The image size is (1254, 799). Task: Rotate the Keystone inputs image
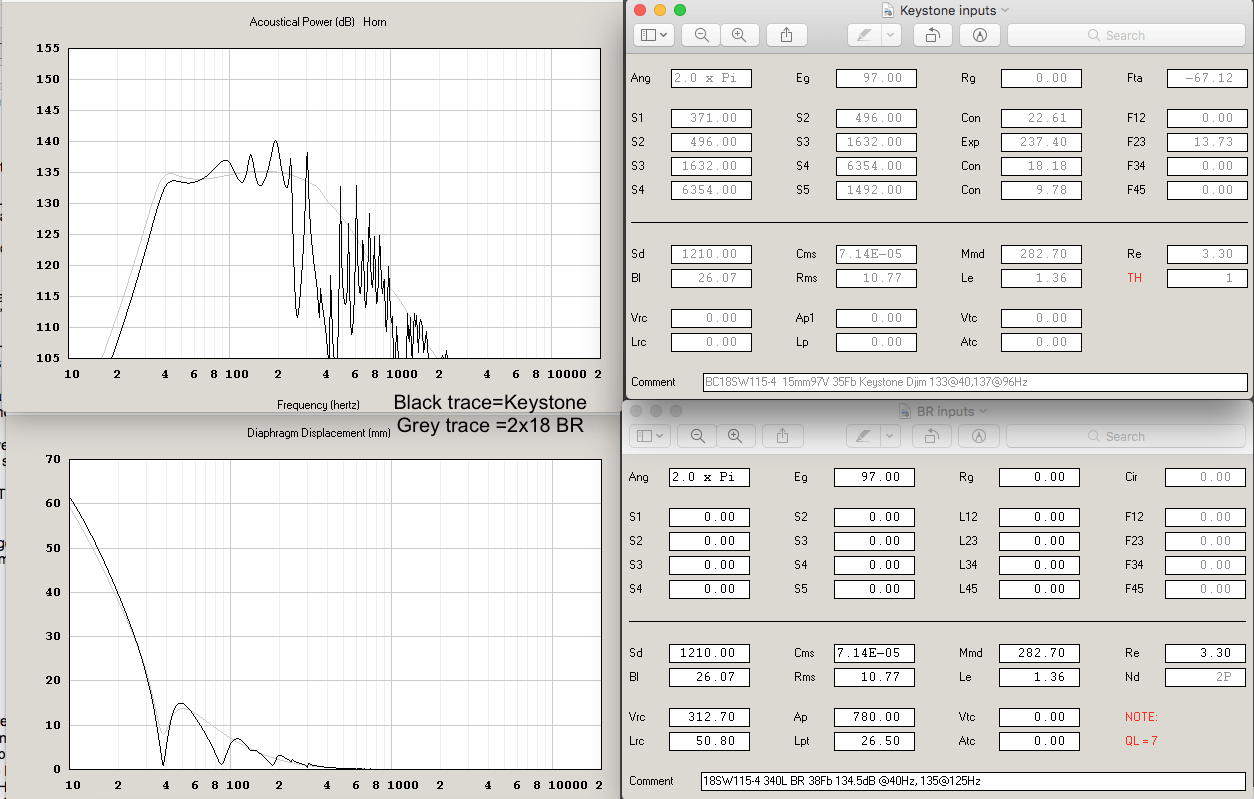pyautogui.click(x=932, y=35)
